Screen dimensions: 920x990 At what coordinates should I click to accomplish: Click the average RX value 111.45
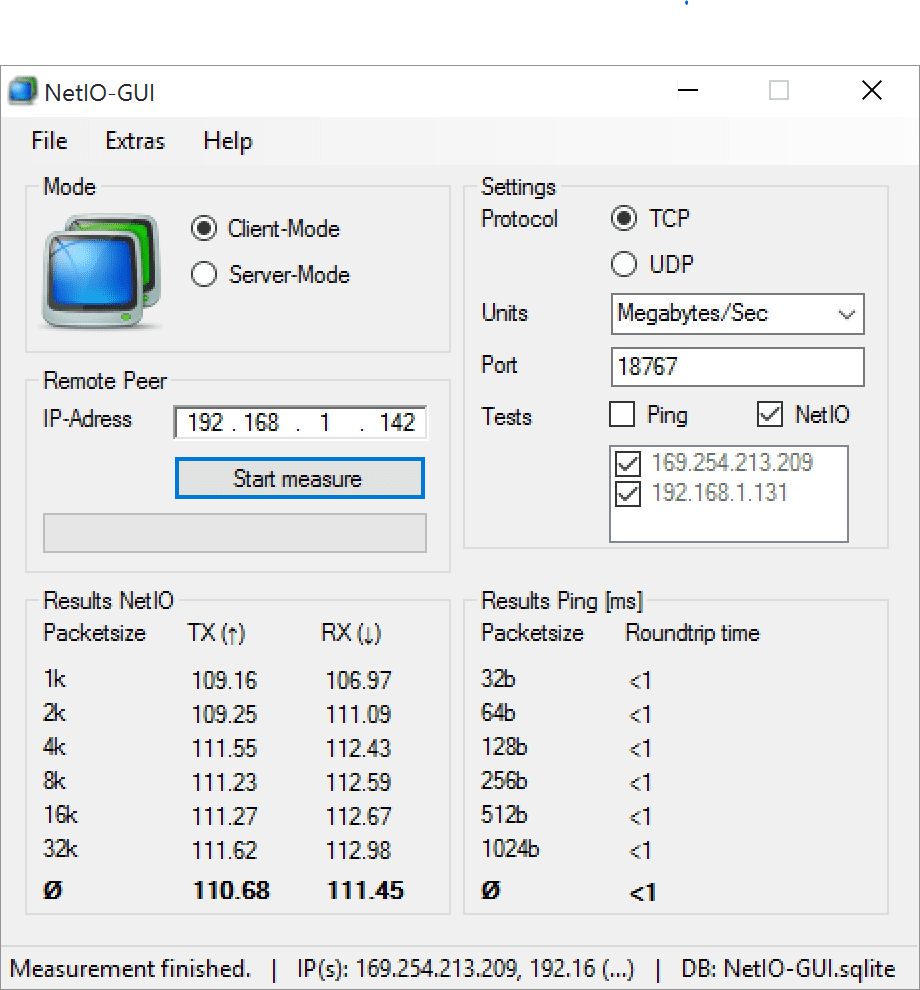[365, 891]
